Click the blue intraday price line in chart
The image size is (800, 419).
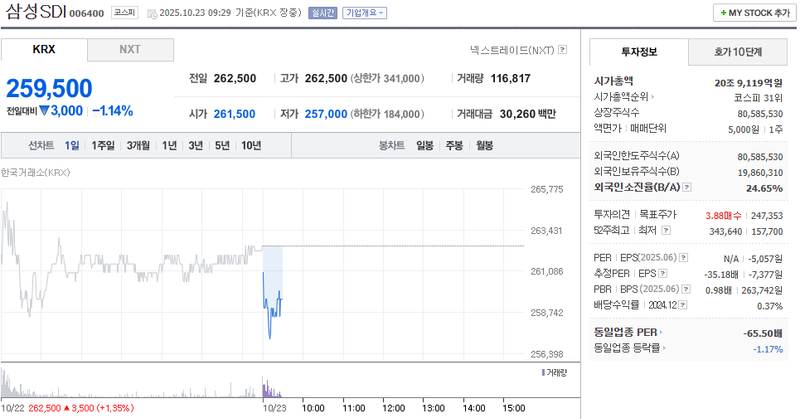272,304
